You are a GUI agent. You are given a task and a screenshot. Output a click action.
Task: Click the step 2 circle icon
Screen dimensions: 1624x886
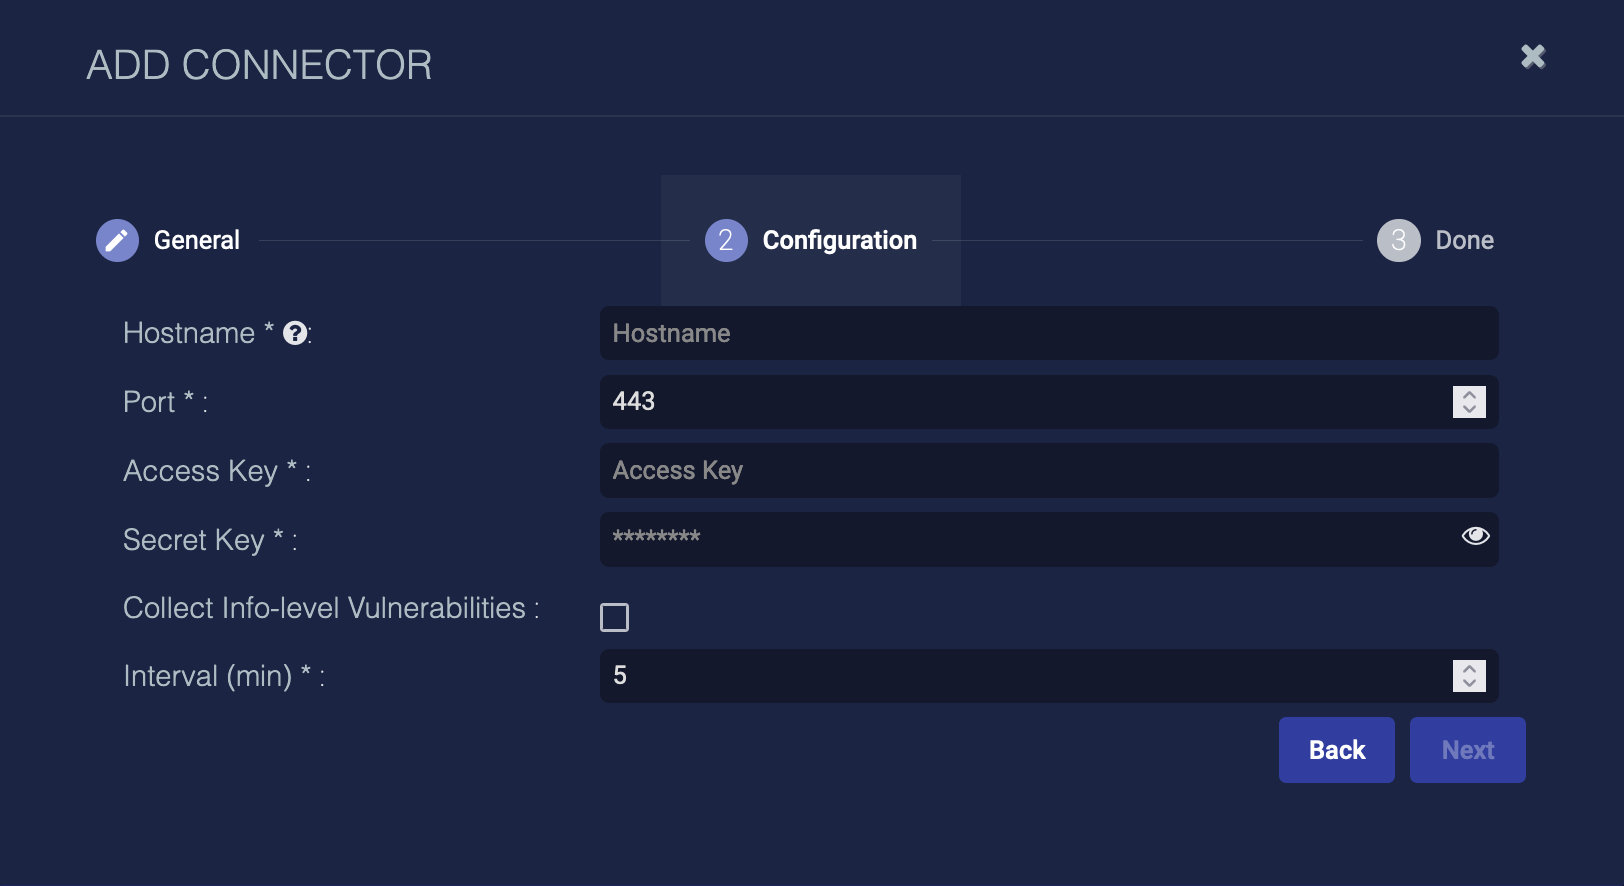(x=726, y=240)
